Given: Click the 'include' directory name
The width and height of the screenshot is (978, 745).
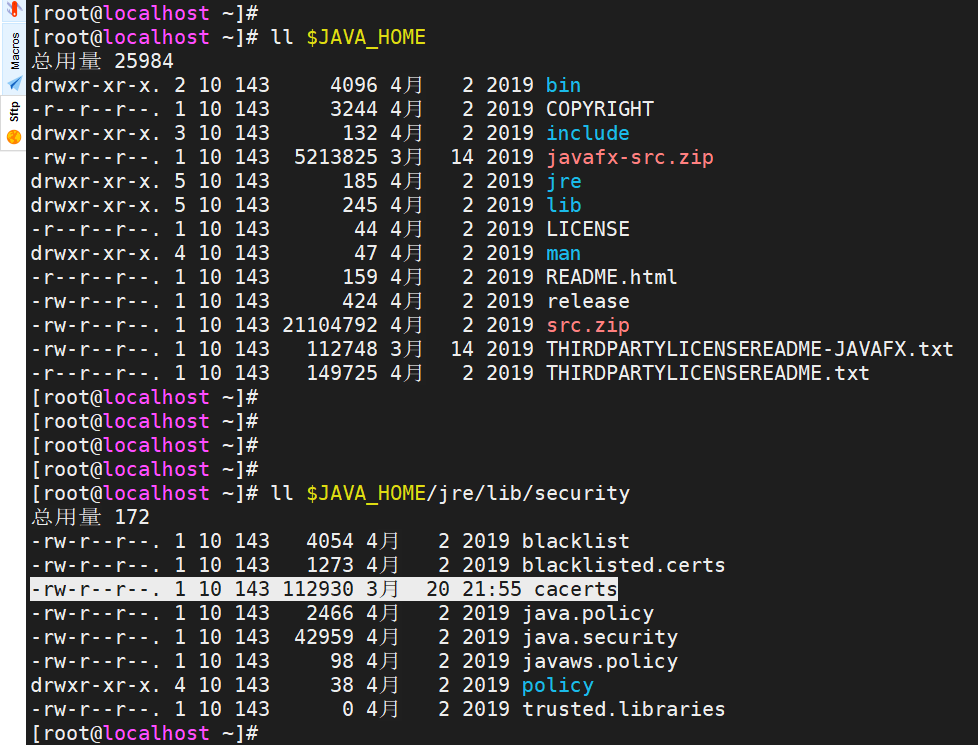Looking at the screenshot, I should click(x=588, y=133).
